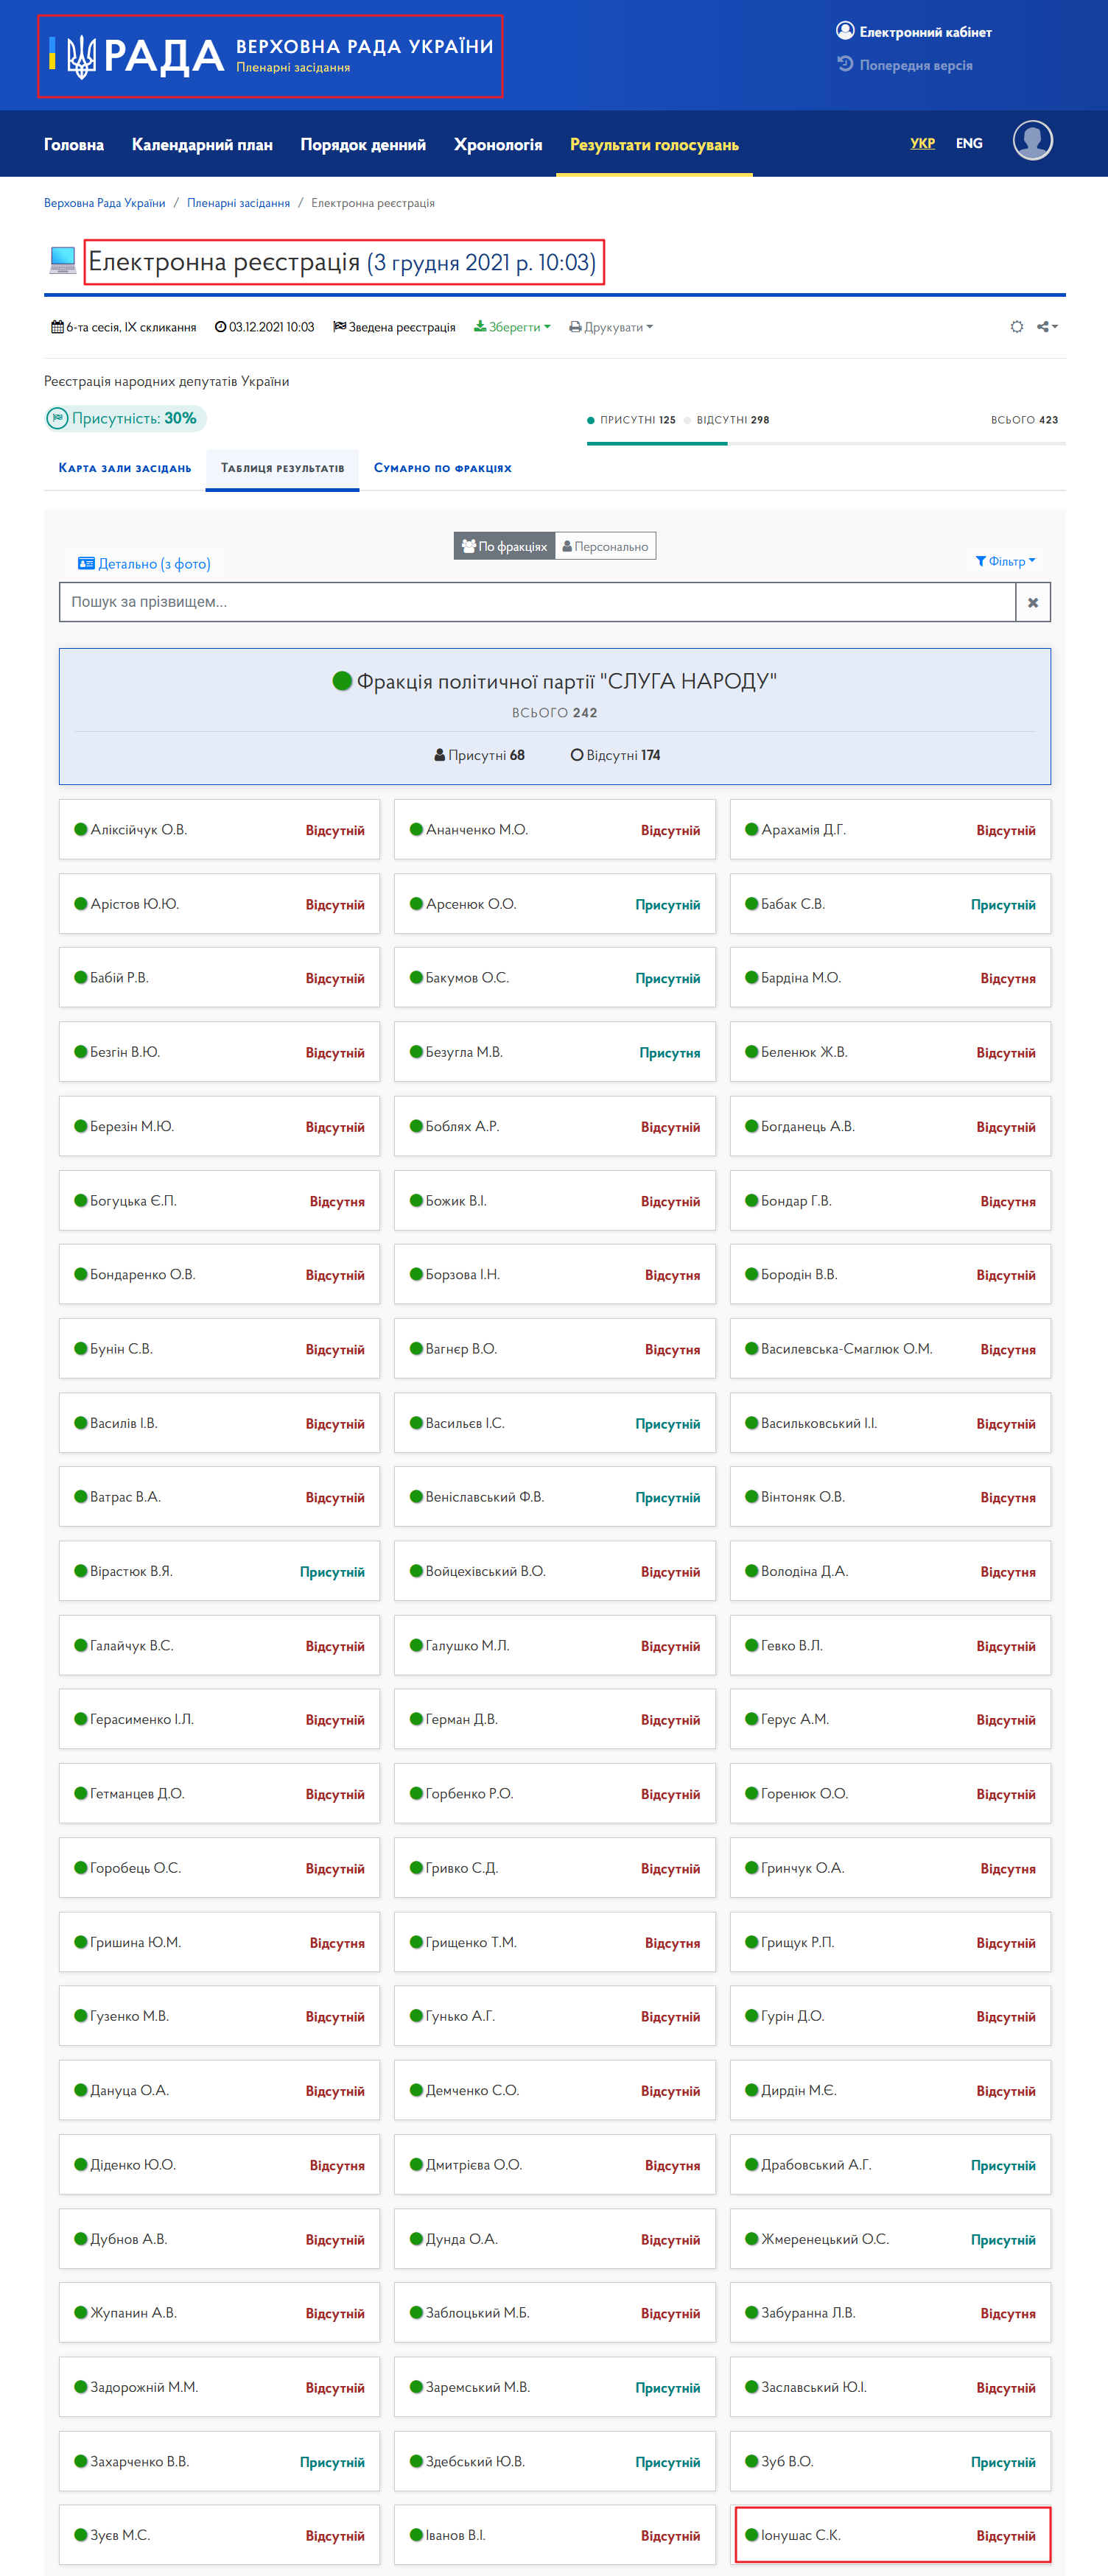Click the Попередня версія history icon
1108x2576 pixels.
click(x=845, y=64)
